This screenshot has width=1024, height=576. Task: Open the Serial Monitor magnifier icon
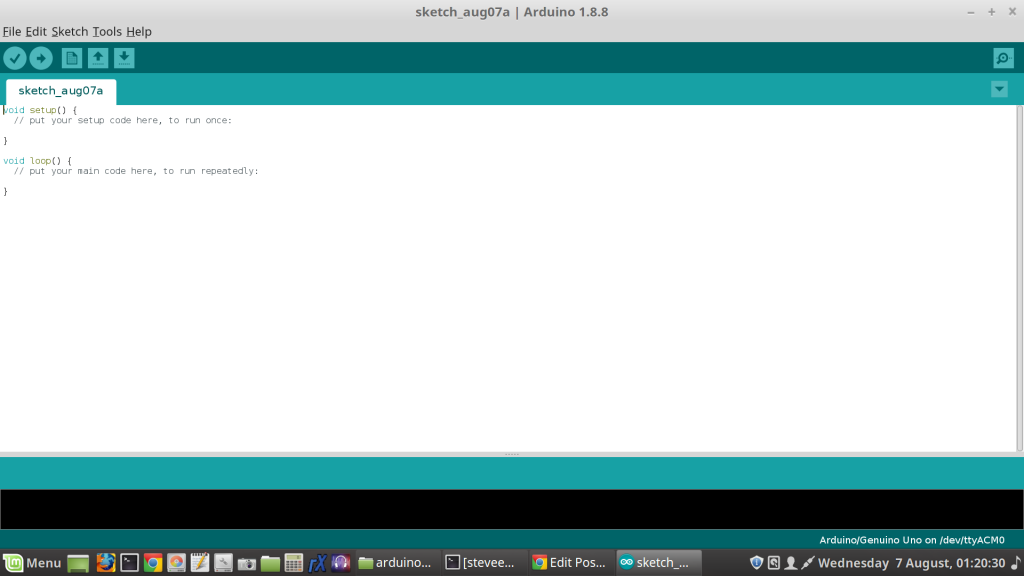[1003, 58]
